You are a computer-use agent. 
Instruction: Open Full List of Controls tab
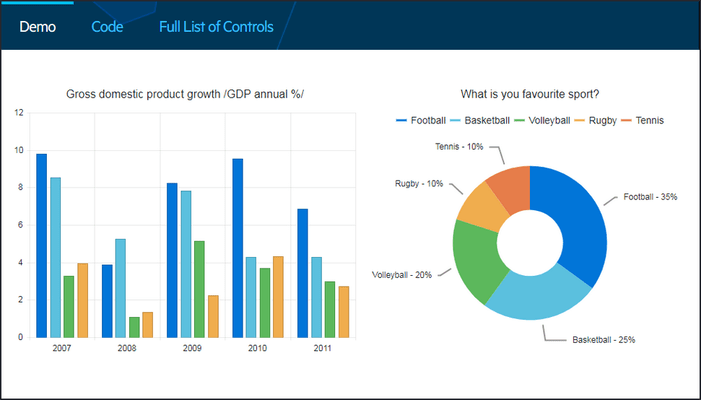click(216, 27)
